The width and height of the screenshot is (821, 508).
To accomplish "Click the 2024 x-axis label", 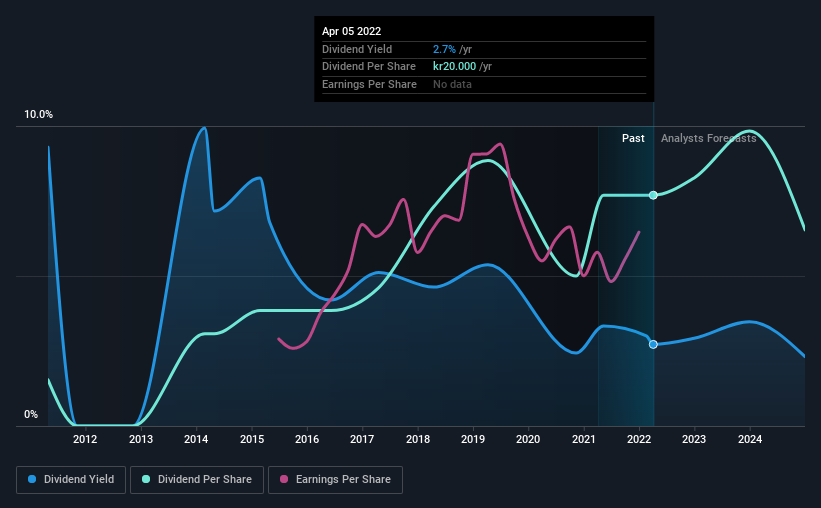I will click(x=750, y=439).
